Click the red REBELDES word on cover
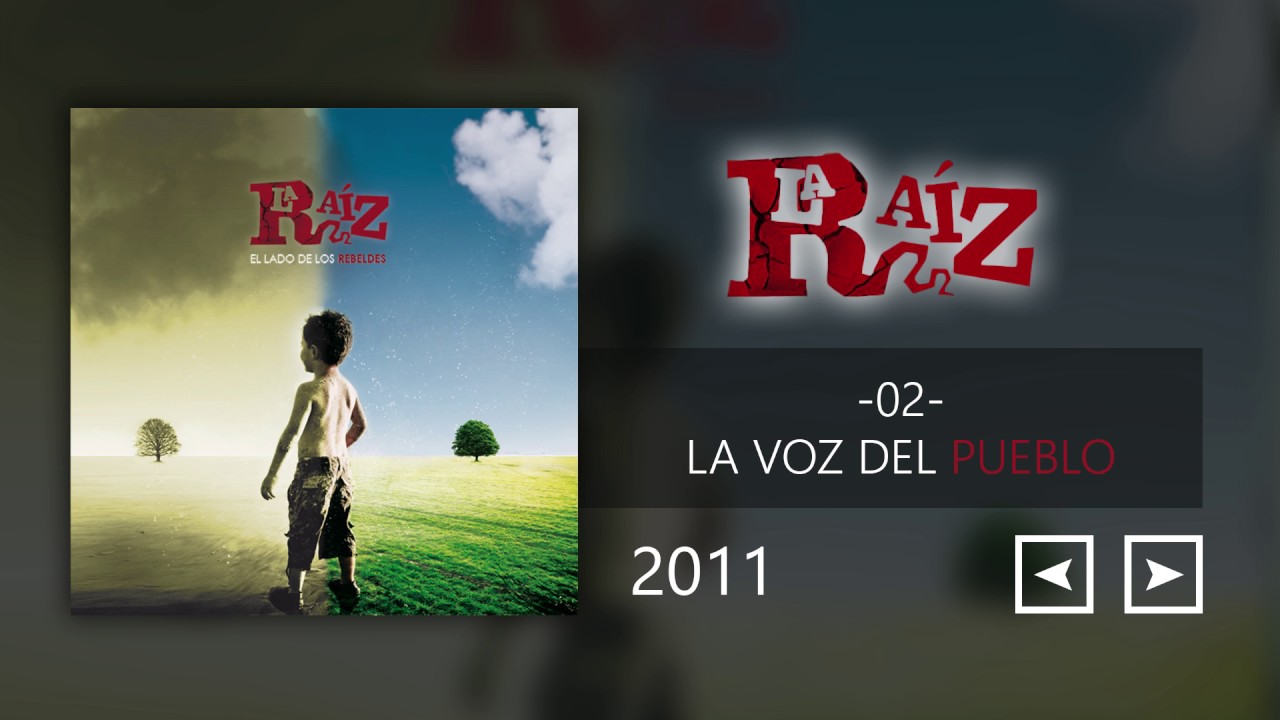 point(362,259)
